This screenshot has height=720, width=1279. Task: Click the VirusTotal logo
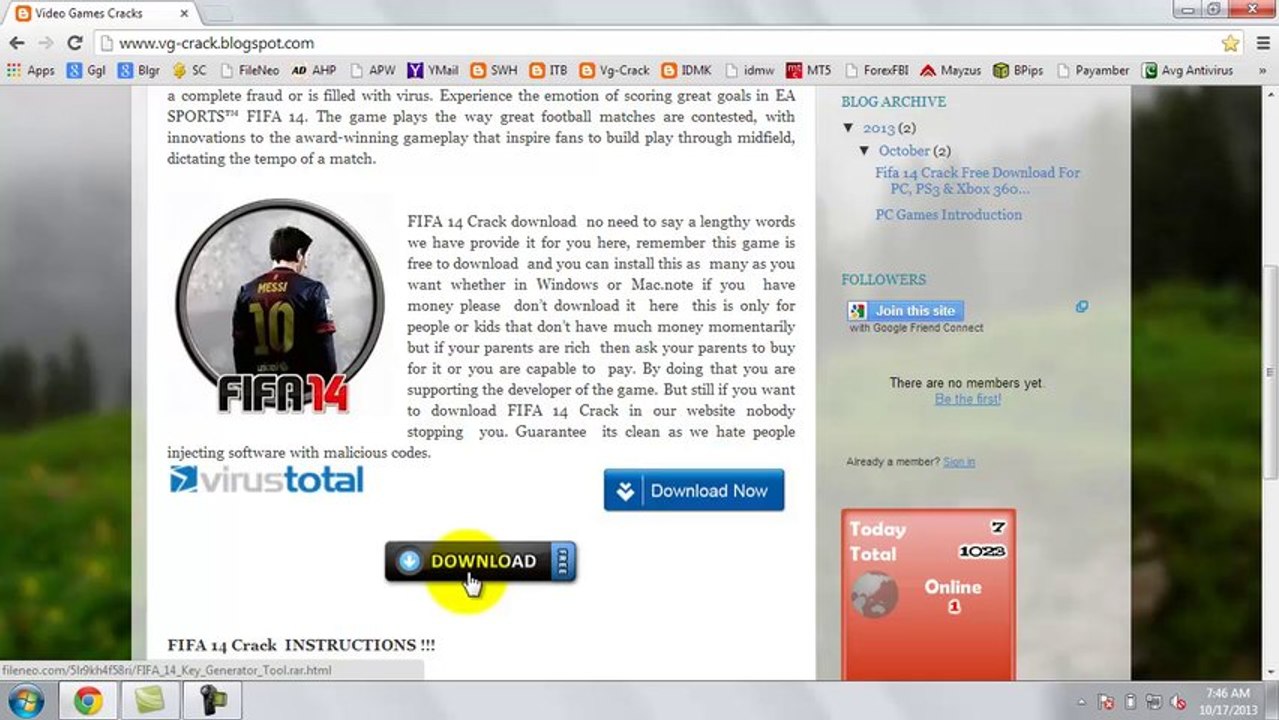pyautogui.click(x=267, y=479)
